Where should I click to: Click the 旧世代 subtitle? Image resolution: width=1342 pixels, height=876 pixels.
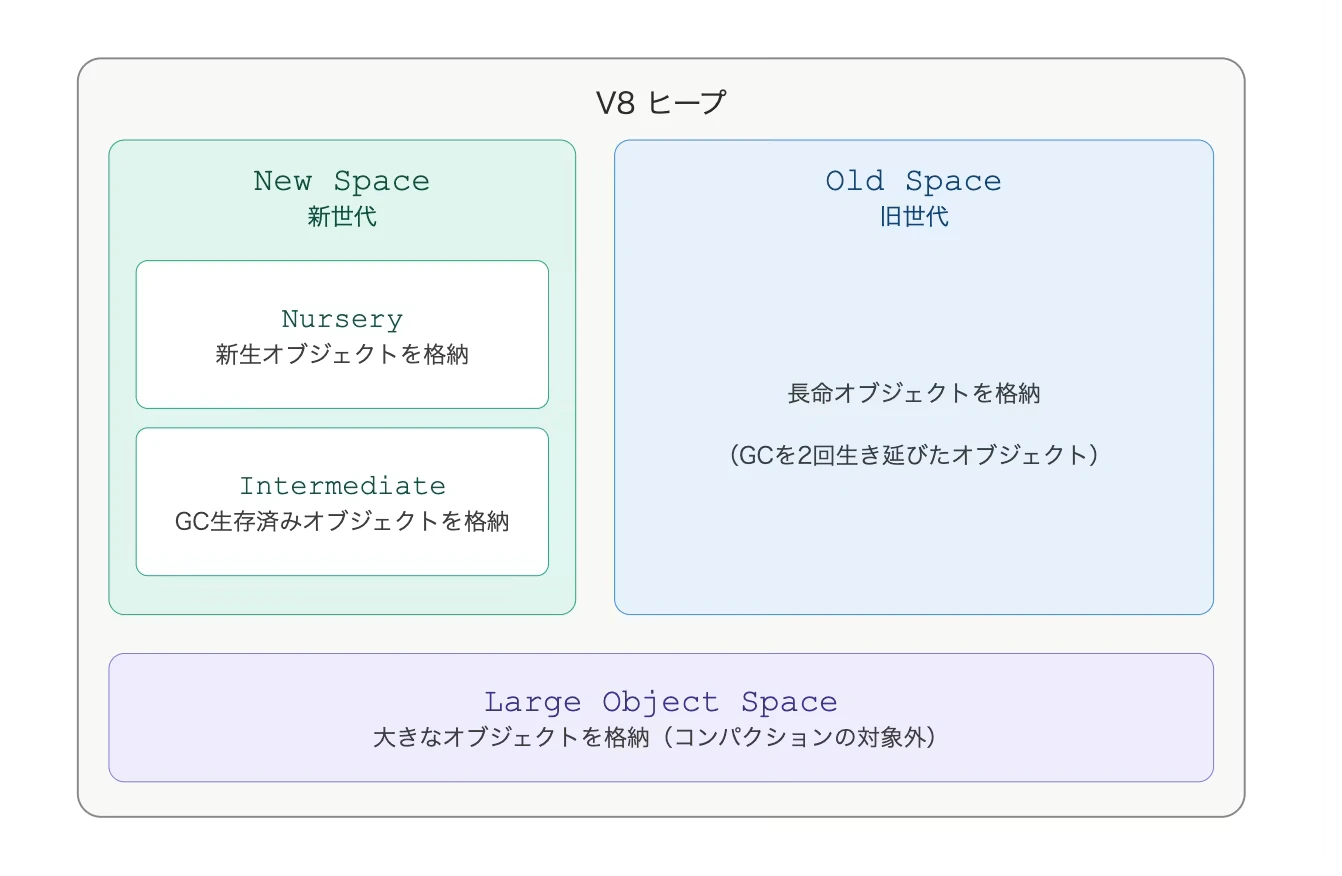tap(913, 216)
